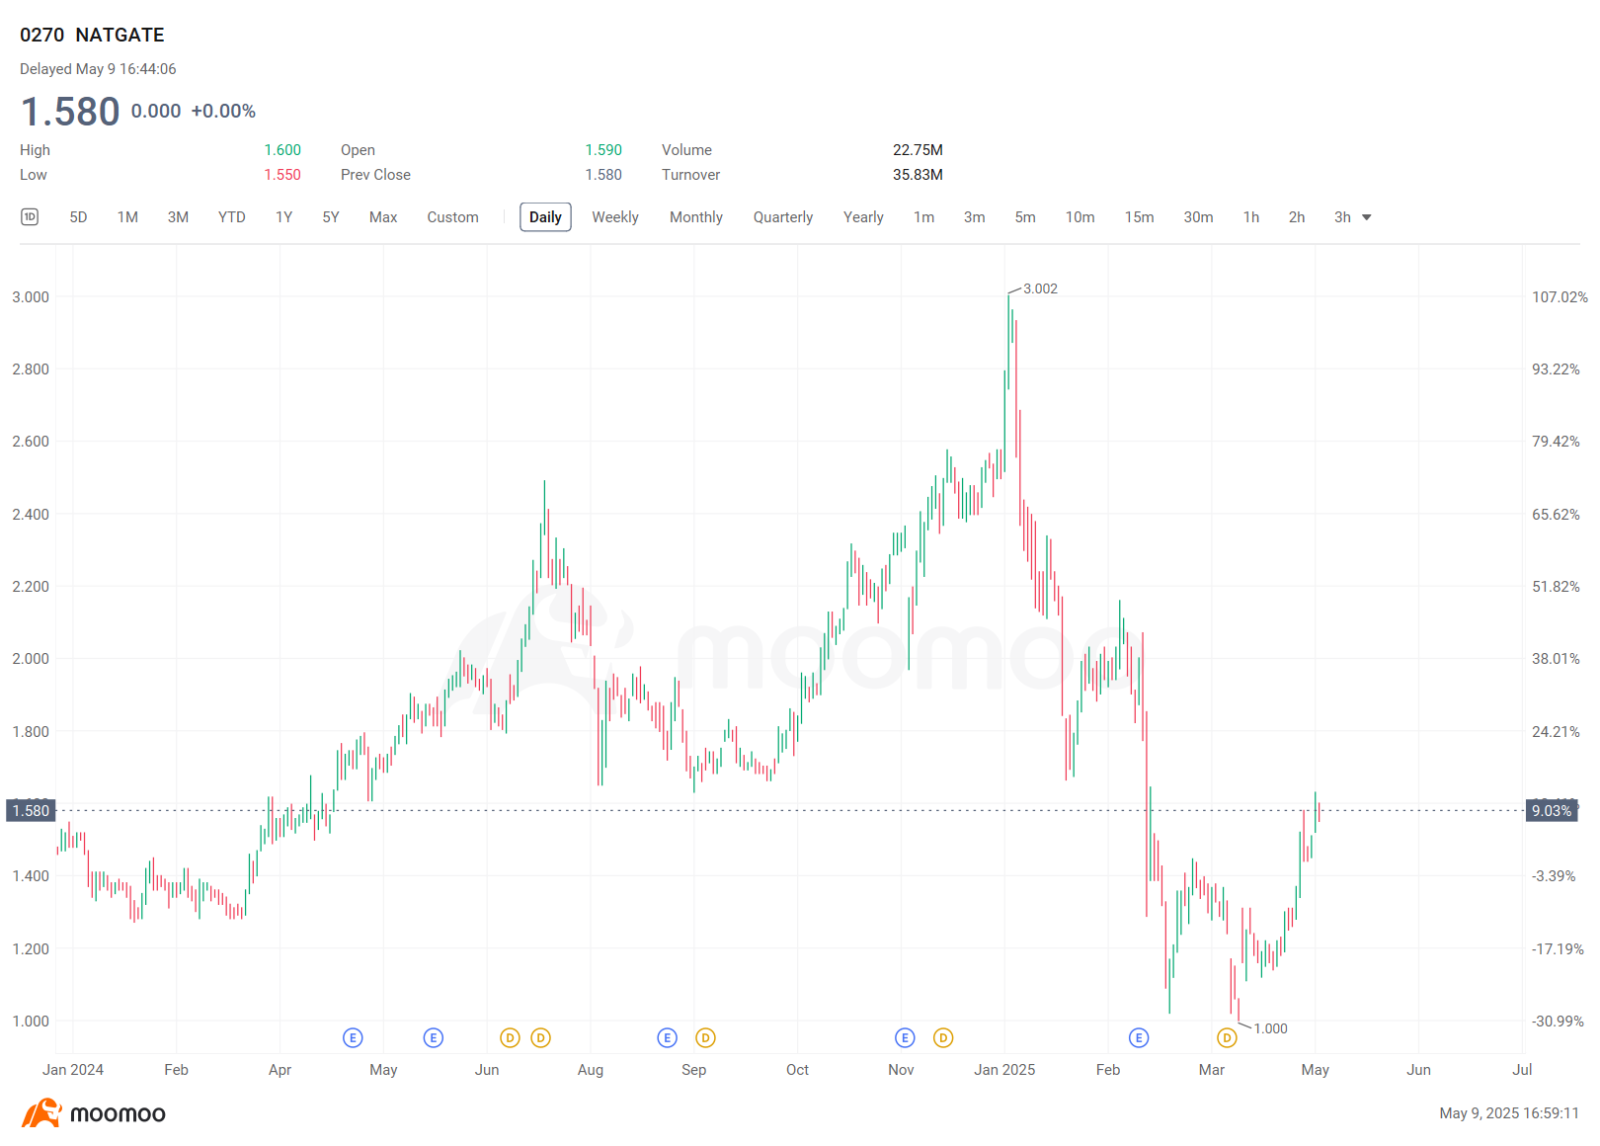
Task: Expand the dropdown arrow next to 3h
Action: pos(1367,217)
